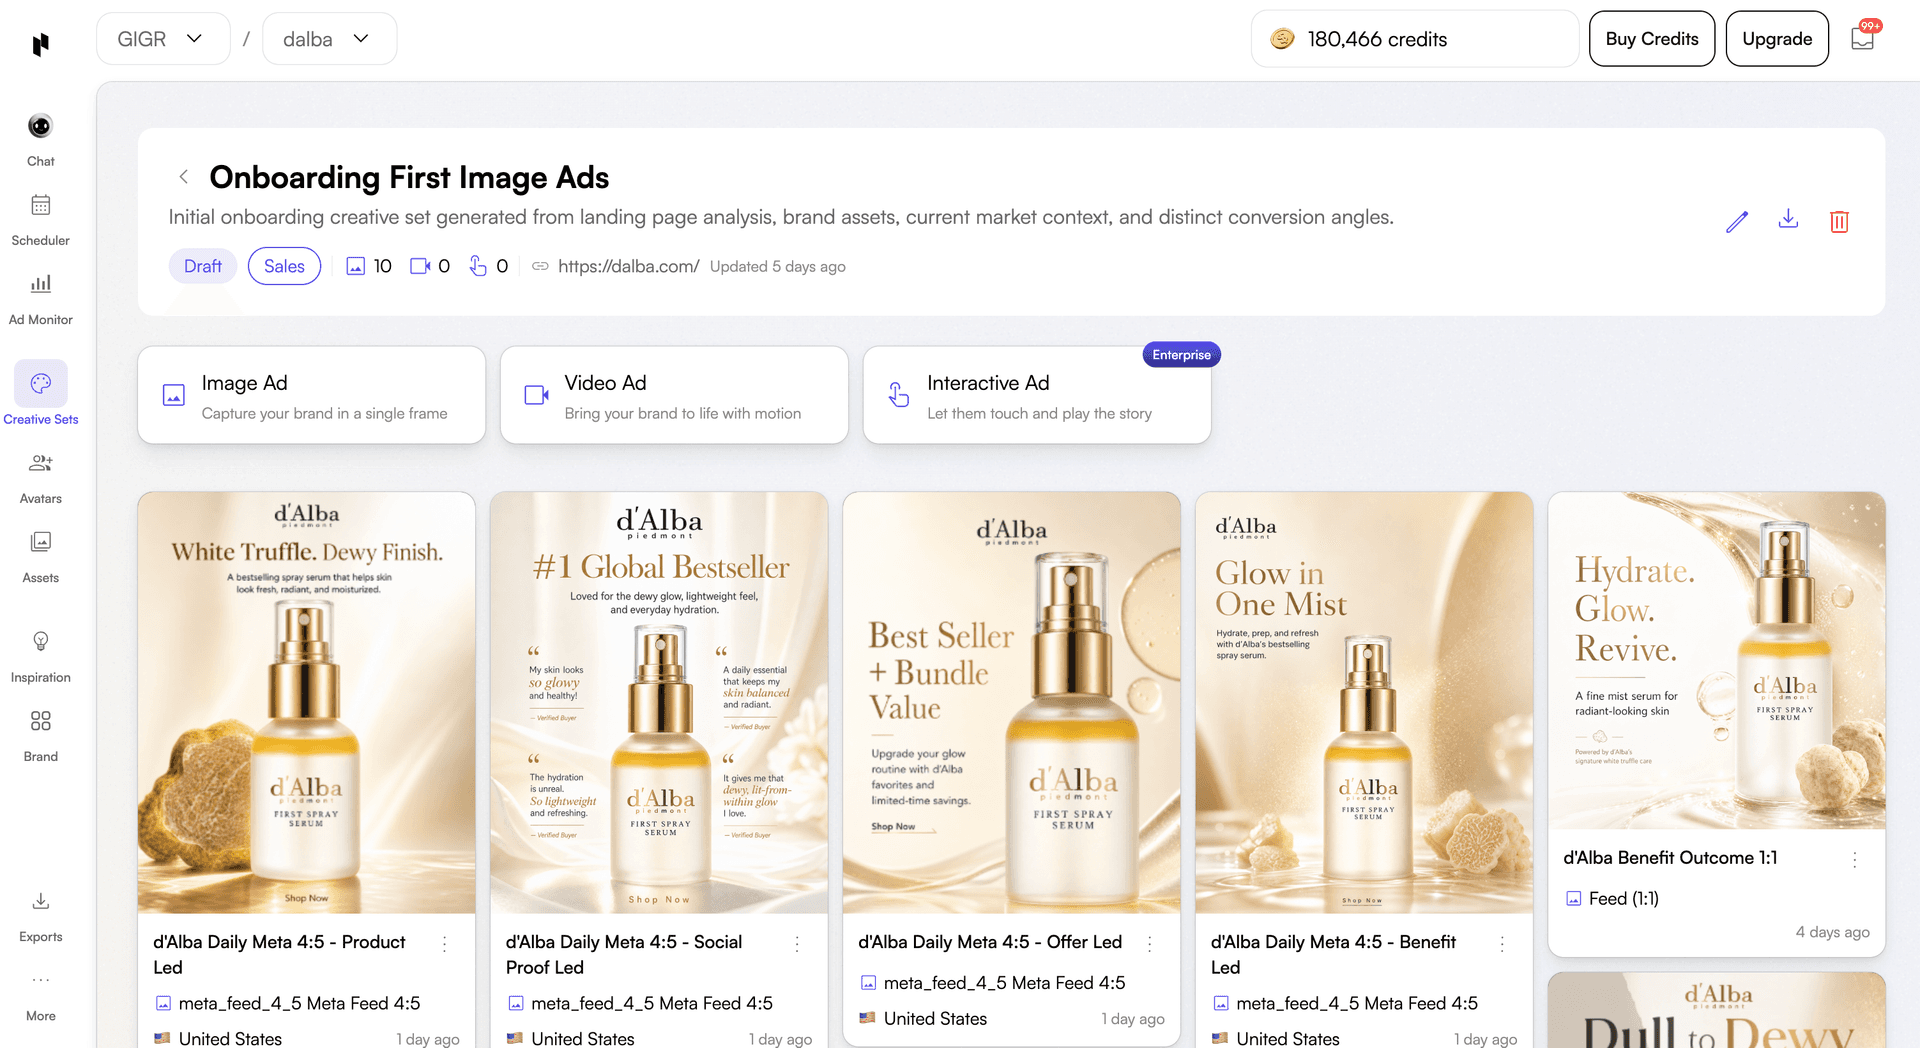Create a new Interactive Ad
Screen dimensions: 1920x1048
(x=1037, y=395)
